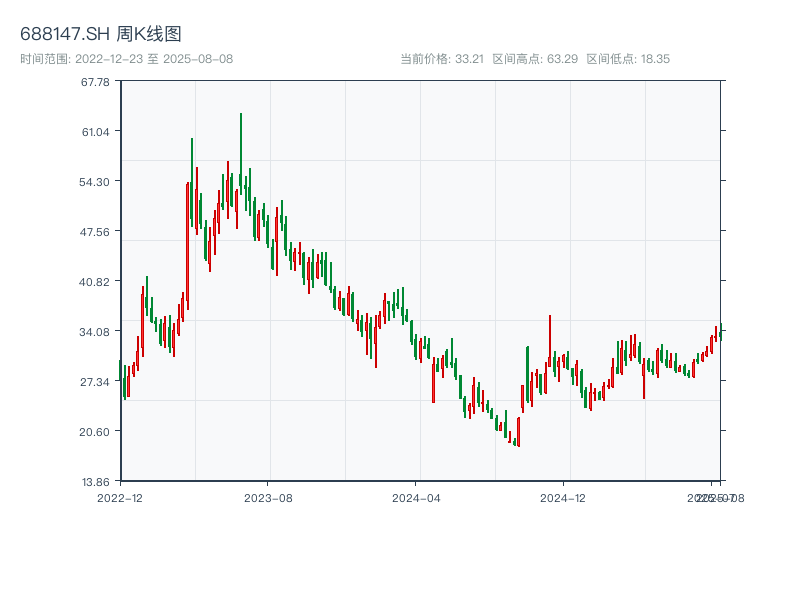Image resolution: width=800 pixels, height=600 pixels.
Task: Click y-axis label 54.30
Action: [x=94, y=182]
